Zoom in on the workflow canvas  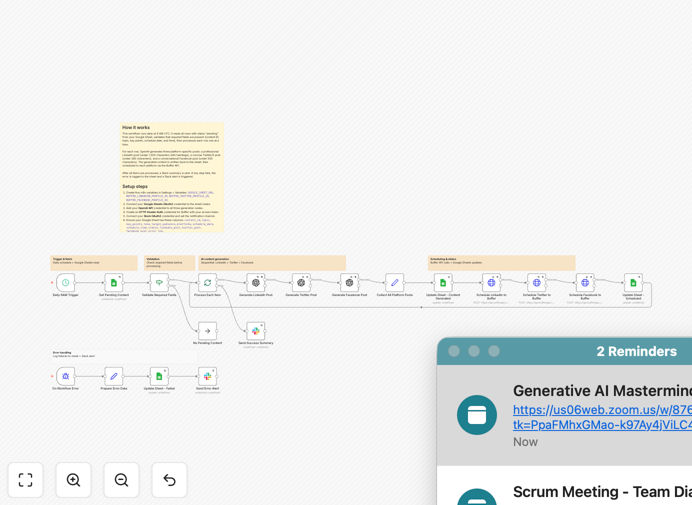[x=73, y=480]
